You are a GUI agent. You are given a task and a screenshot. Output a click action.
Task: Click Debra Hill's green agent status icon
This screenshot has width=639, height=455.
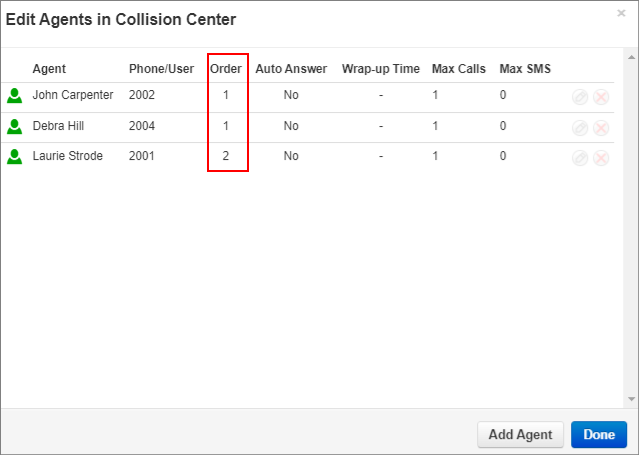[15, 126]
